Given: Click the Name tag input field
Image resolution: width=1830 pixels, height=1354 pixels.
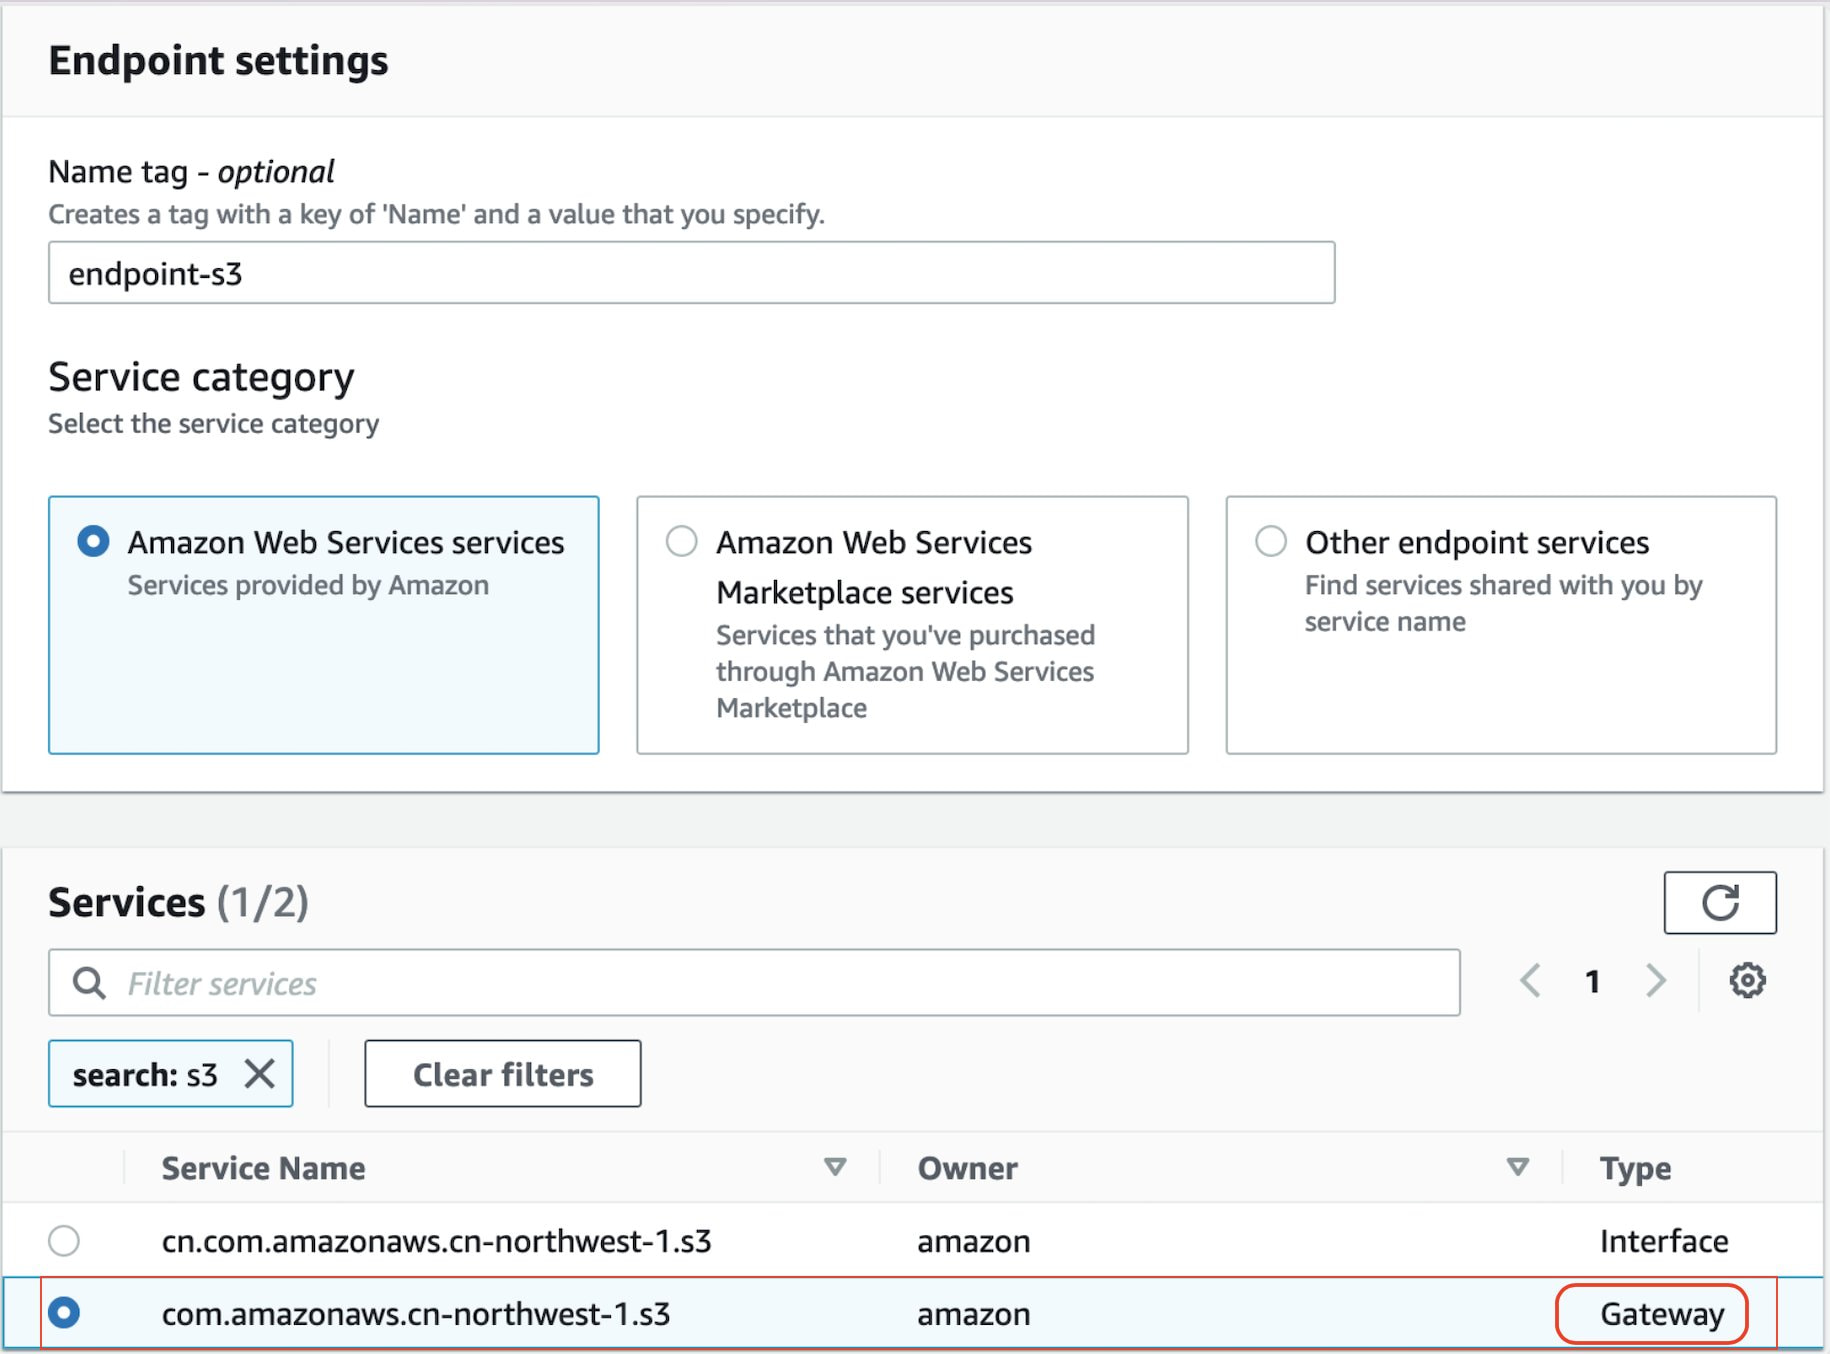Looking at the screenshot, I should (691, 272).
